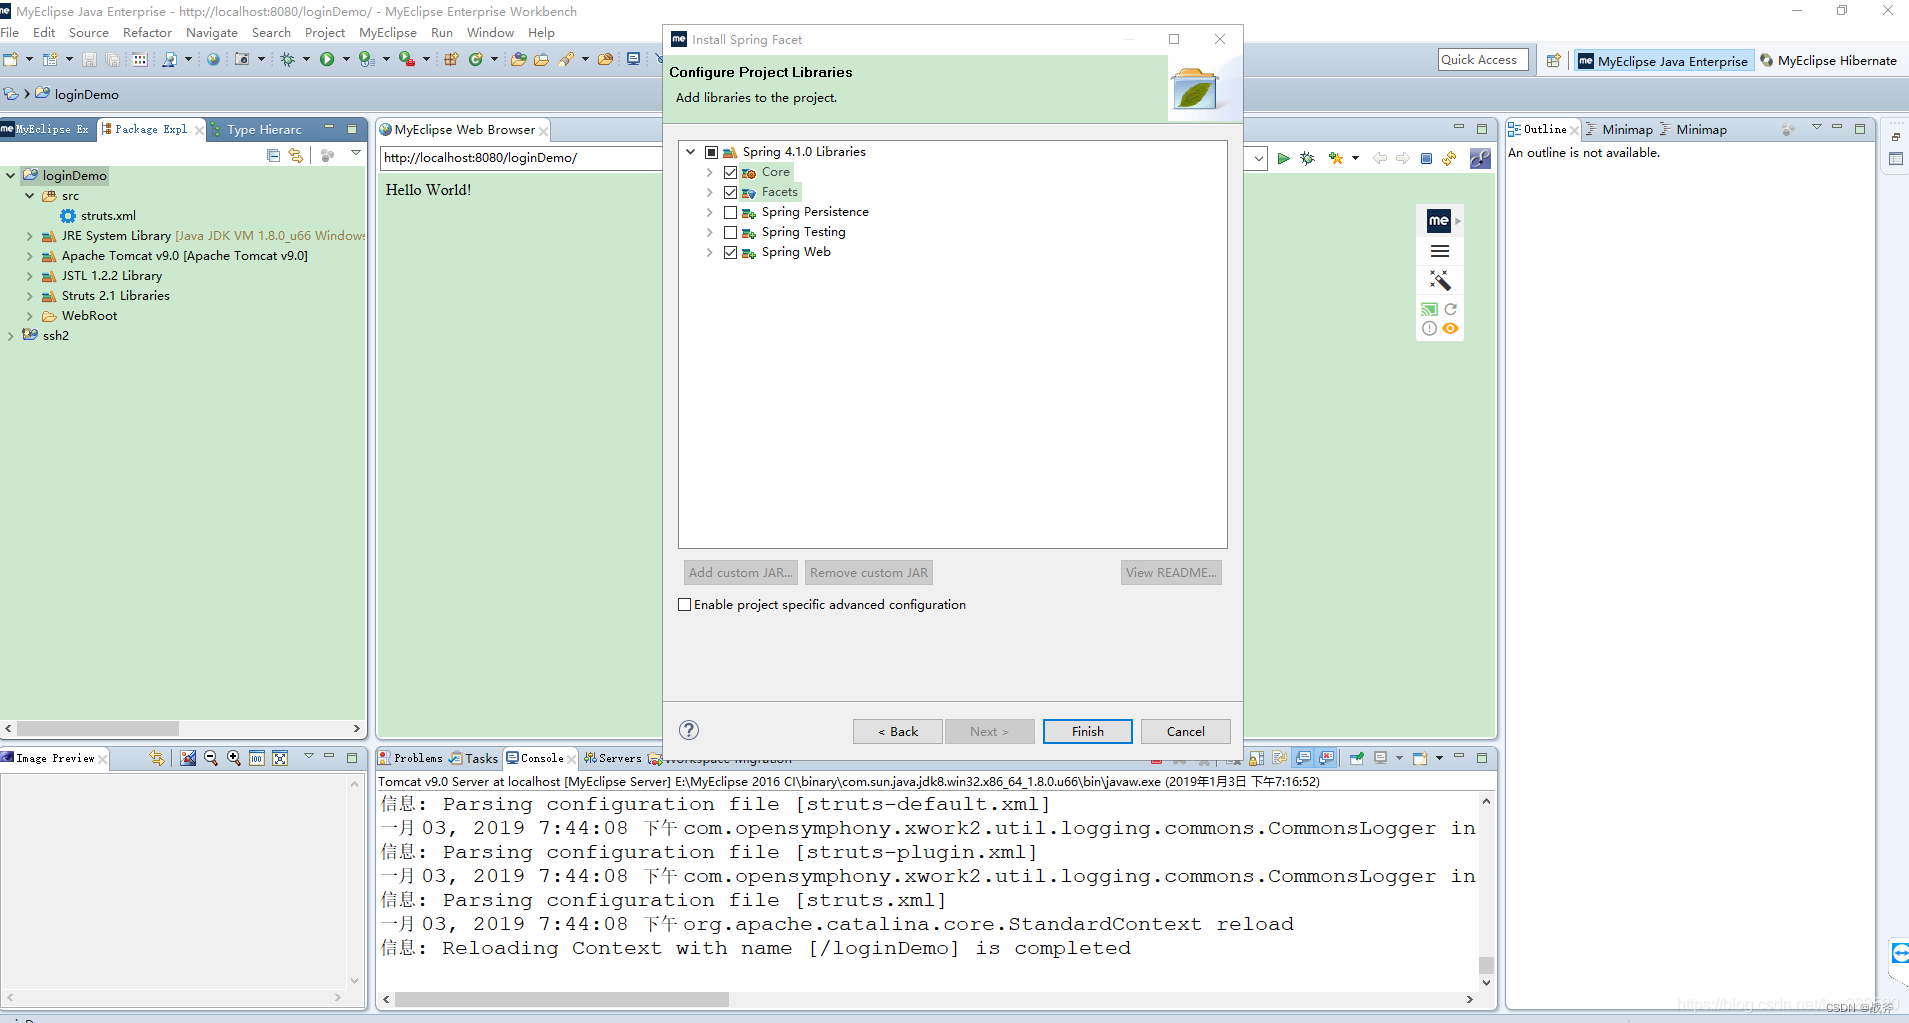This screenshot has width=1909, height=1023.
Task: Open the Window menu
Action: coord(490,32)
